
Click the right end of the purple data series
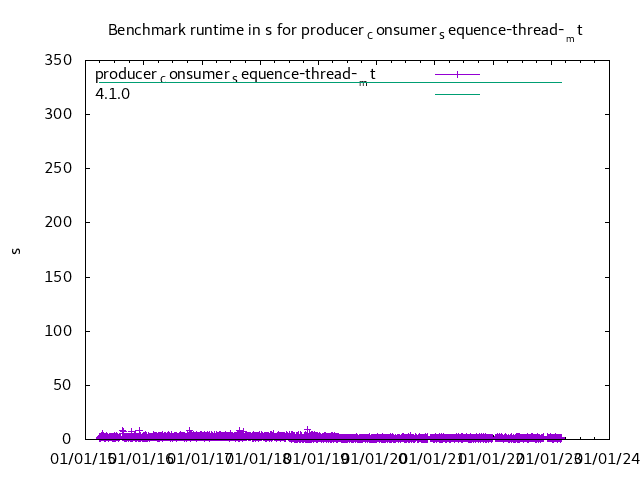pos(562,437)
